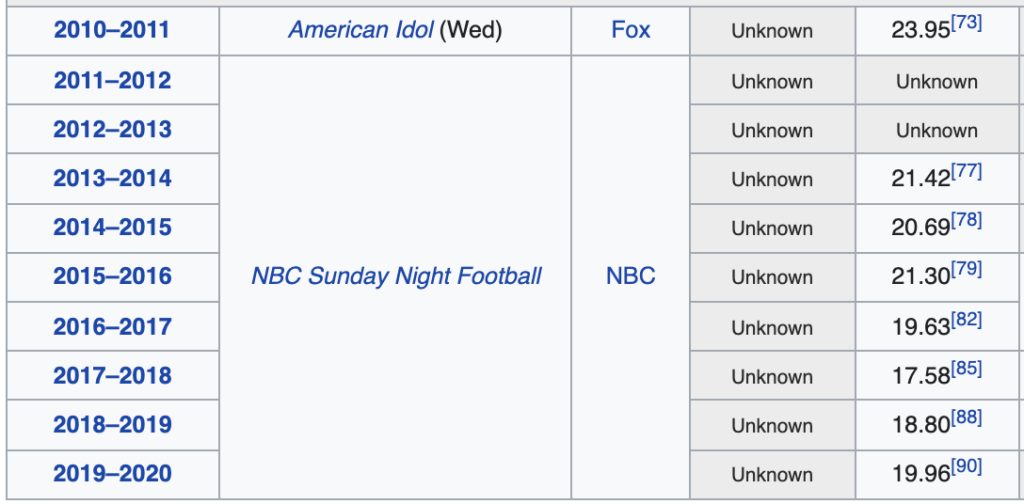Open the 2018–2019 season link

point(112,424)
